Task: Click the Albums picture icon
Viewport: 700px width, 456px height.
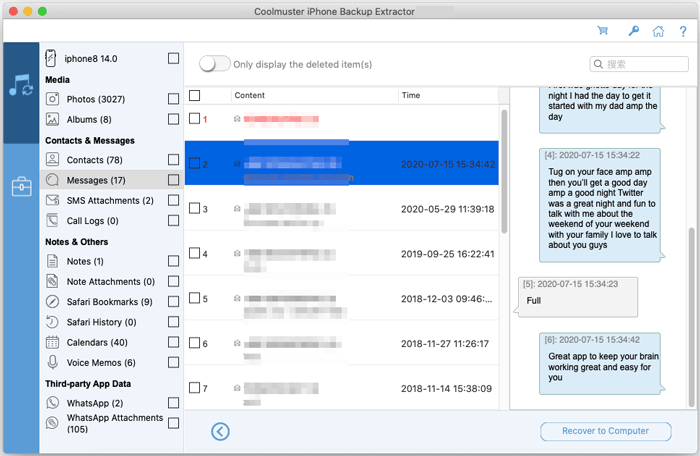Action: (x=52, y=119)
